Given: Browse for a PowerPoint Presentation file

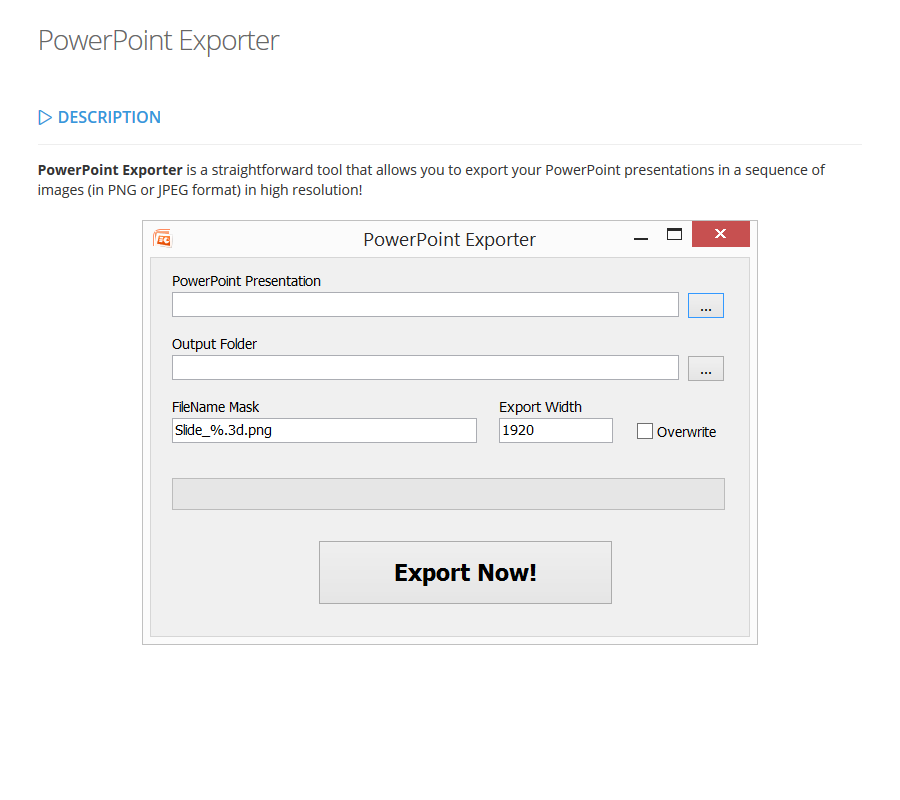Looking at the screenshot, I should coord(705,305).
